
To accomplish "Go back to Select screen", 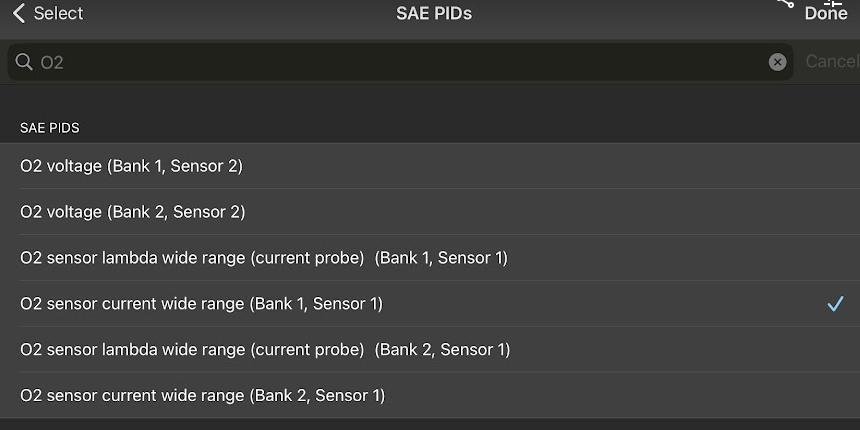I will pos(48,13).
